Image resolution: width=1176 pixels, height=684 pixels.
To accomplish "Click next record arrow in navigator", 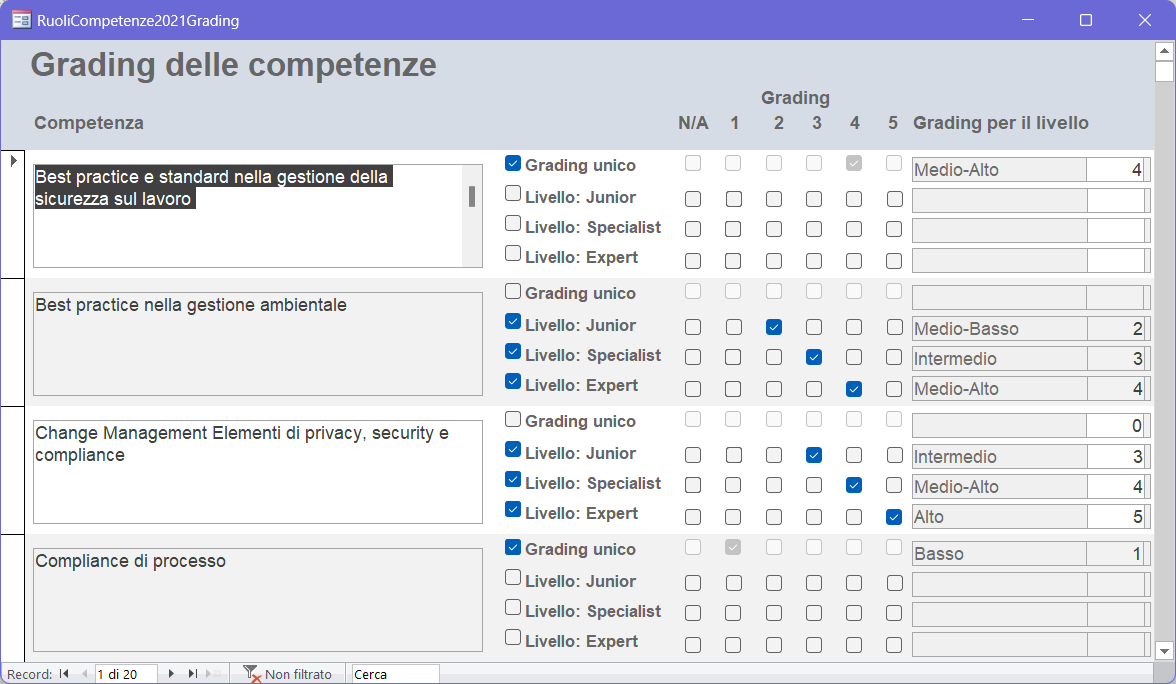I will click(171, 674).
